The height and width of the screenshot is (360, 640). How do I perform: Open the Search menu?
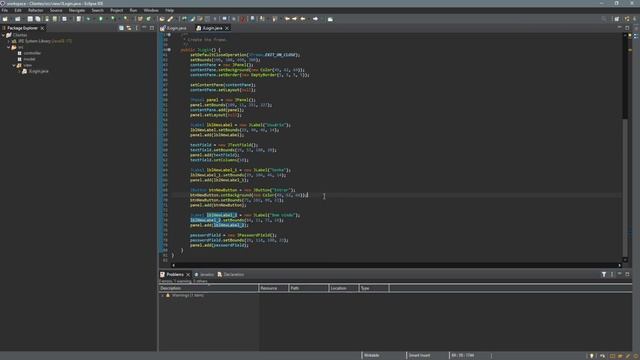tap(97, 10)
